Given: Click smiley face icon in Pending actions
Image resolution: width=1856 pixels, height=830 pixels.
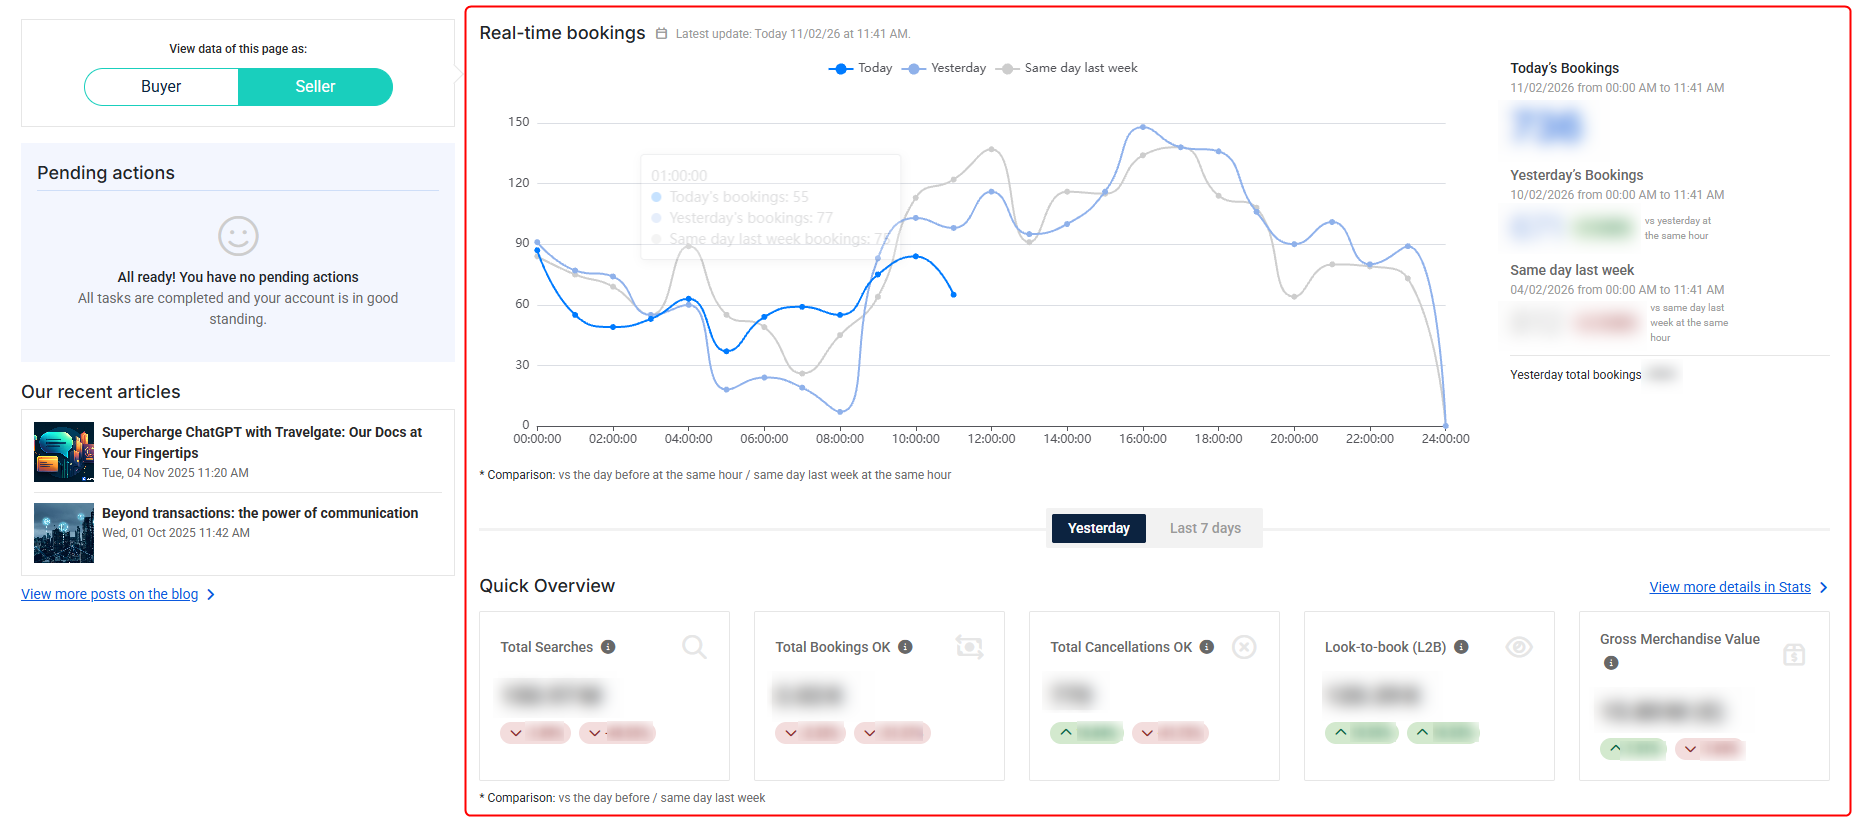Looking at the screenshot, I should pos(238,236).
